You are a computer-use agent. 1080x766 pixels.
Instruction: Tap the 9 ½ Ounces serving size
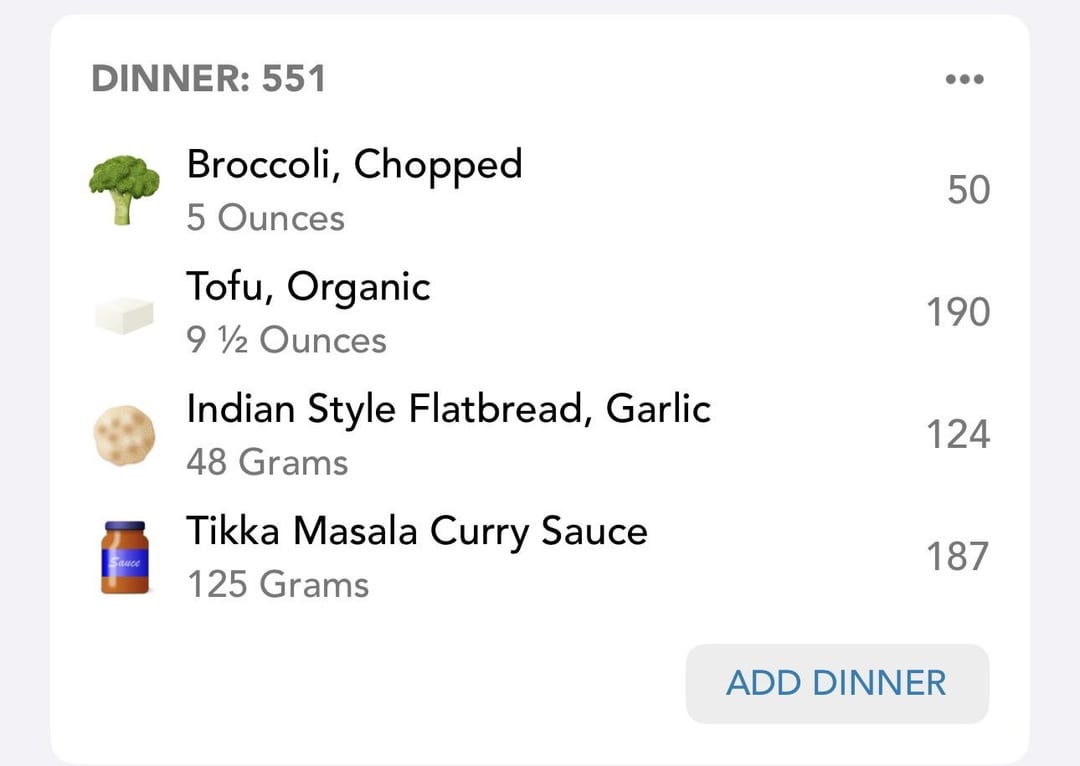(x=287, y=340)
